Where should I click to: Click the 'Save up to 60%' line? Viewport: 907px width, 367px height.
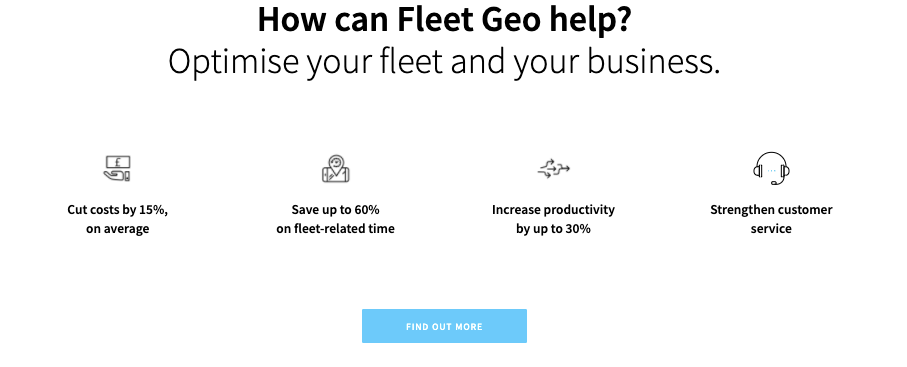[x=335, y=210]
